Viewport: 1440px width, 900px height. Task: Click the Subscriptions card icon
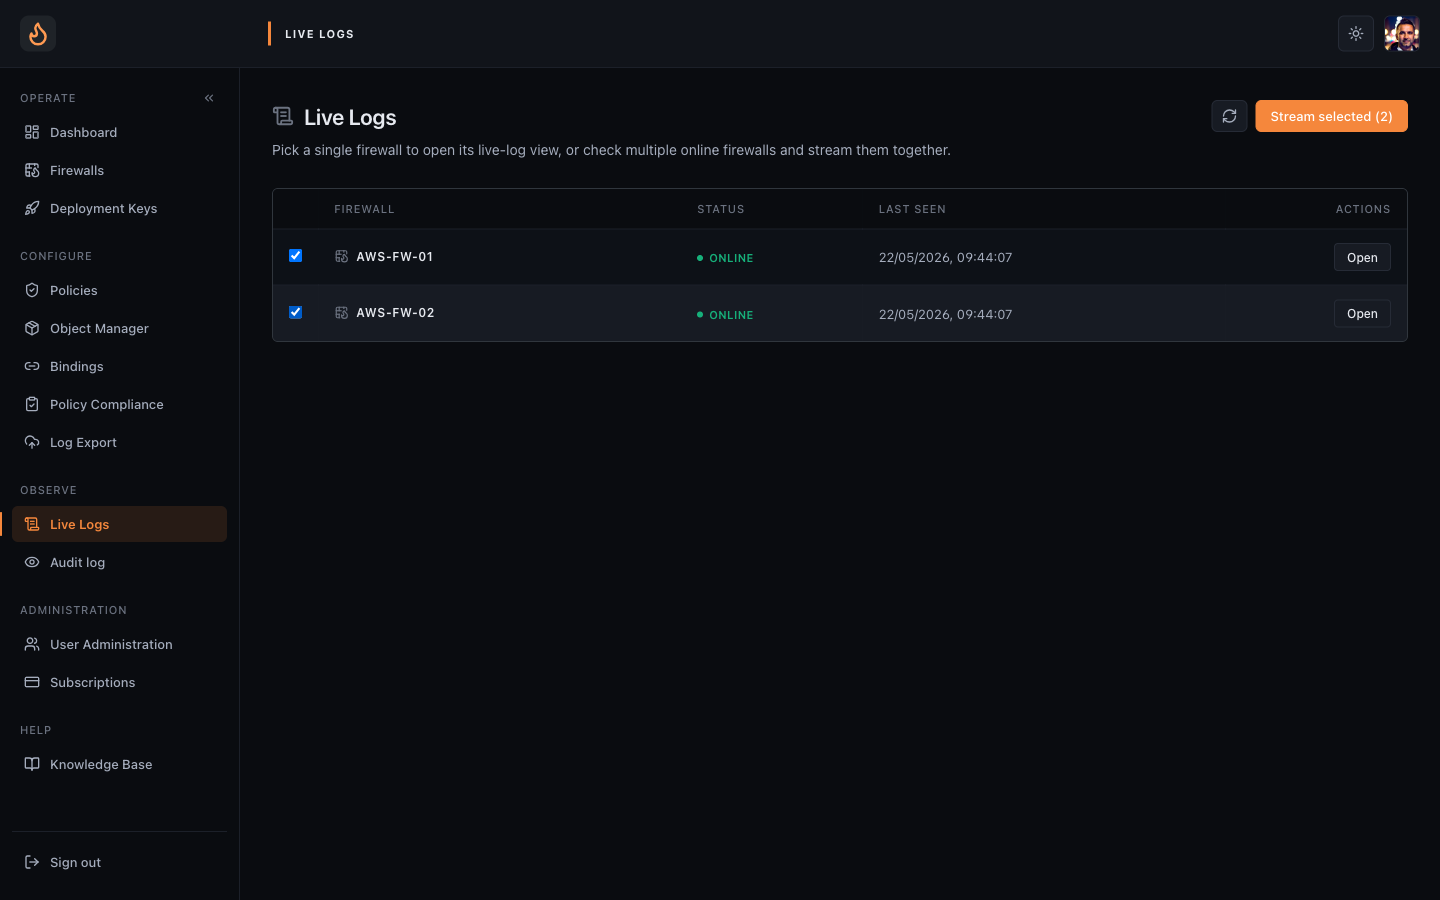tap(32, 682)
